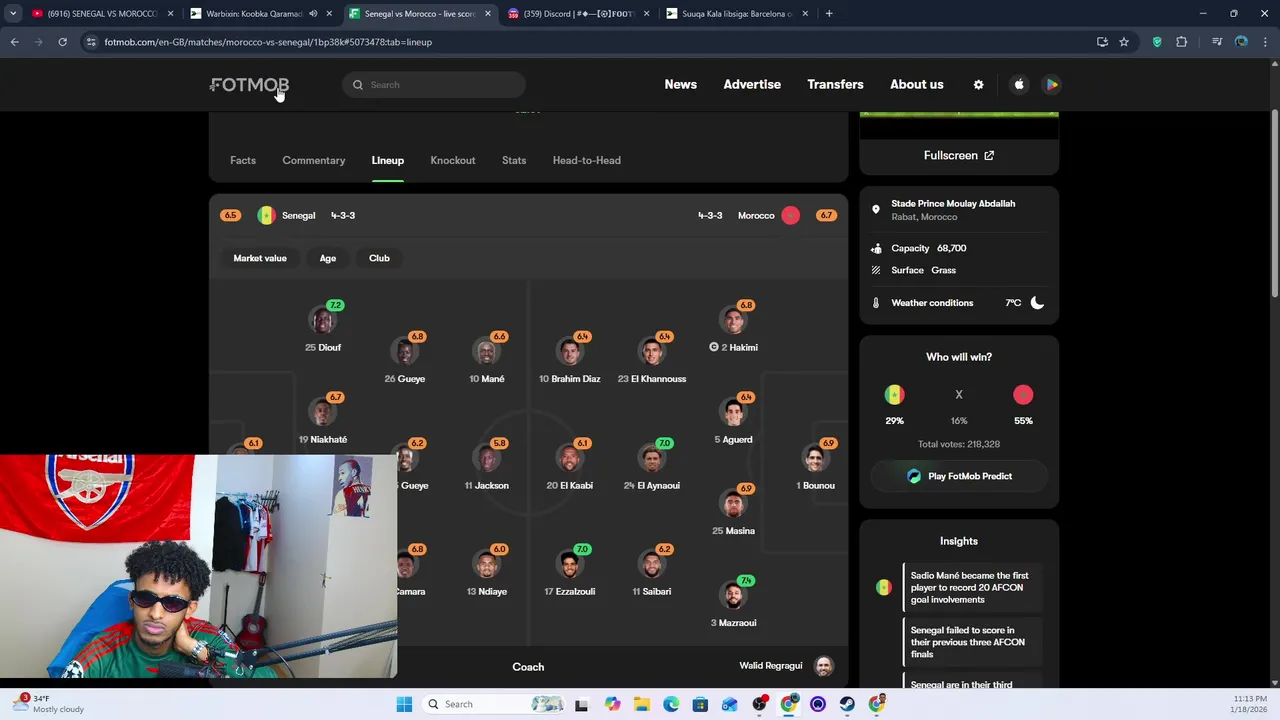Open Copilot from taskbar

point(612,704)
